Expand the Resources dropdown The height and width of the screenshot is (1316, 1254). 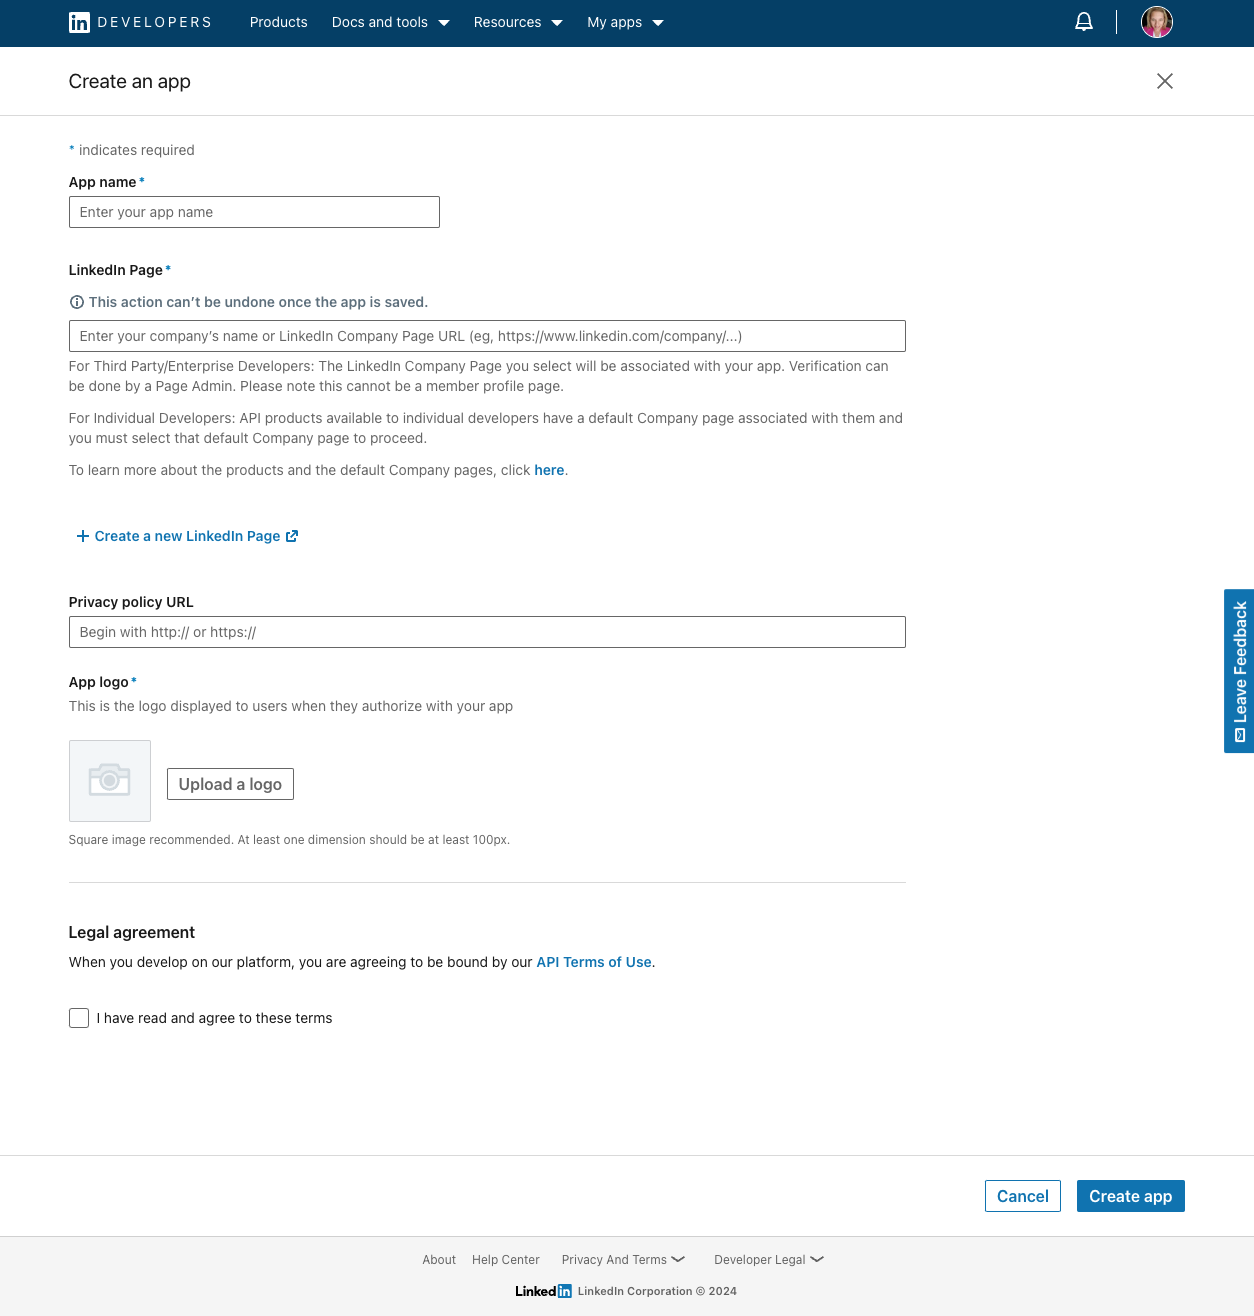(518, 22)
